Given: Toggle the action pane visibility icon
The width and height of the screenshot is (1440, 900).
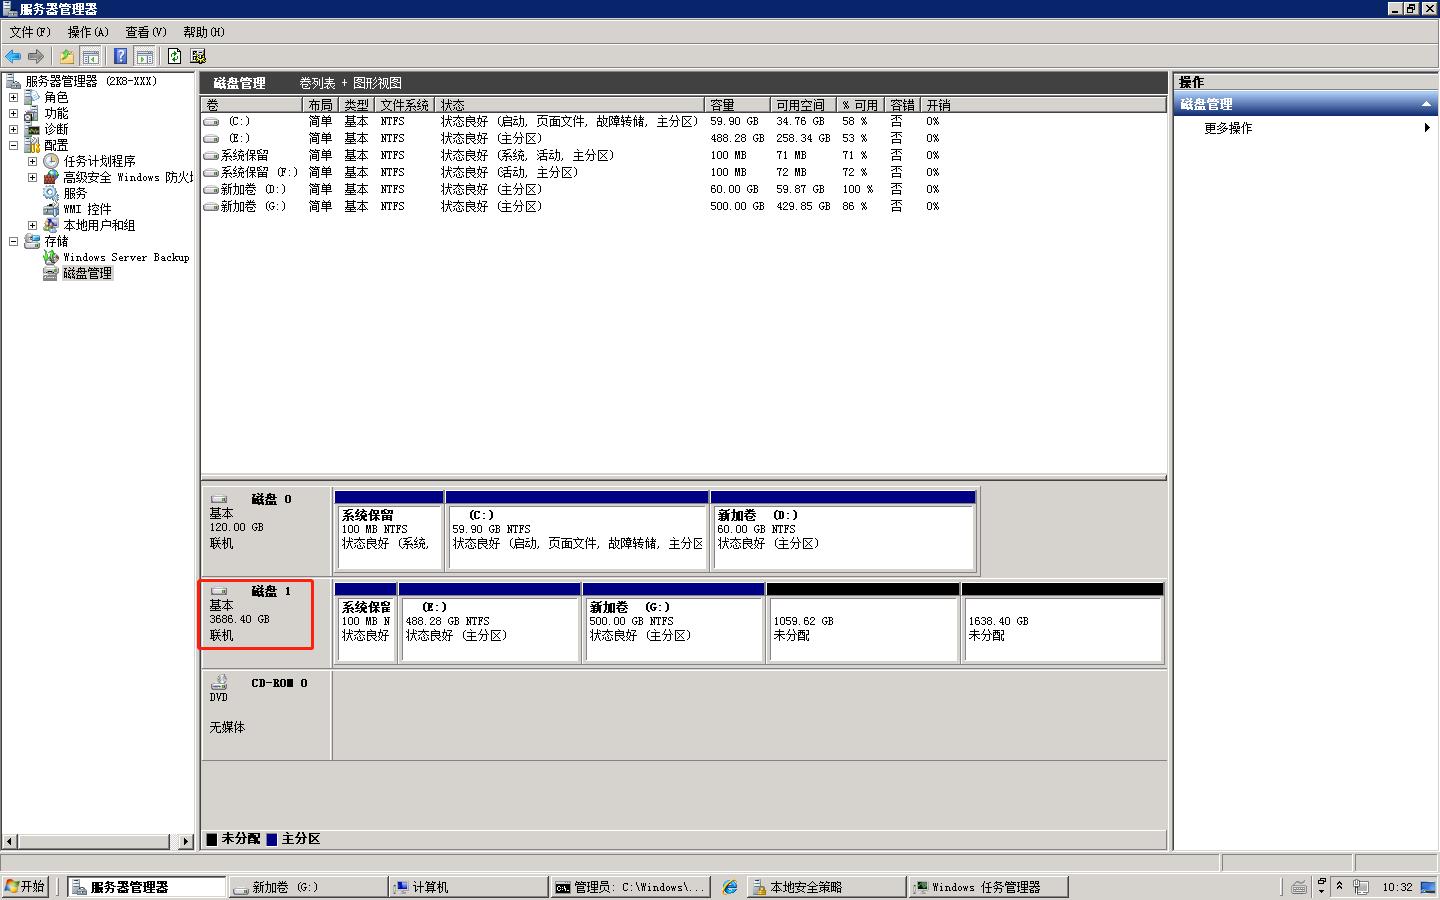Looking at the screenshot, I should [x=146, y=56].
